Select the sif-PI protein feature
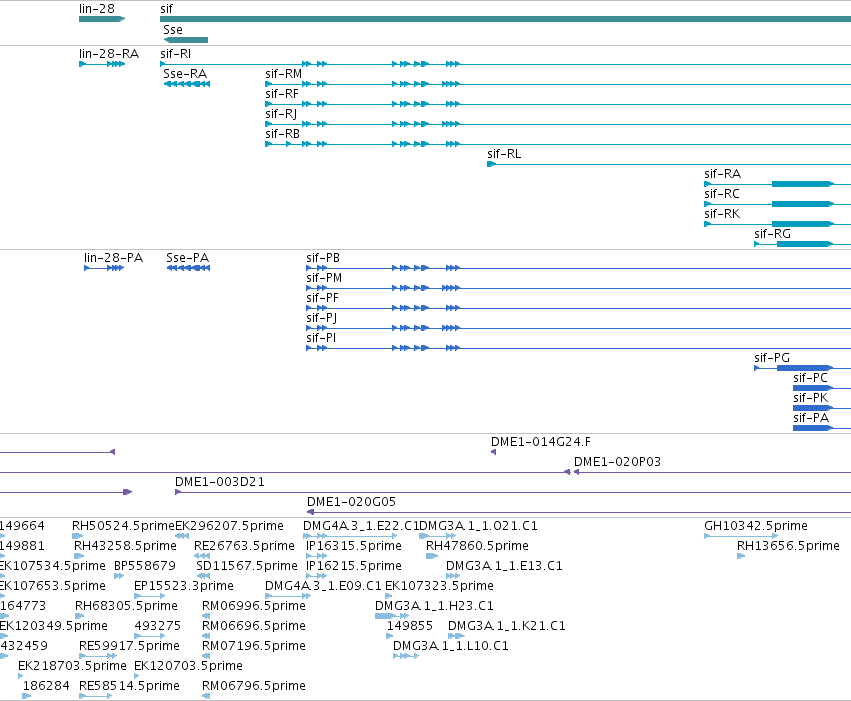This screenshot has height=701, width=851. (579, 348)
